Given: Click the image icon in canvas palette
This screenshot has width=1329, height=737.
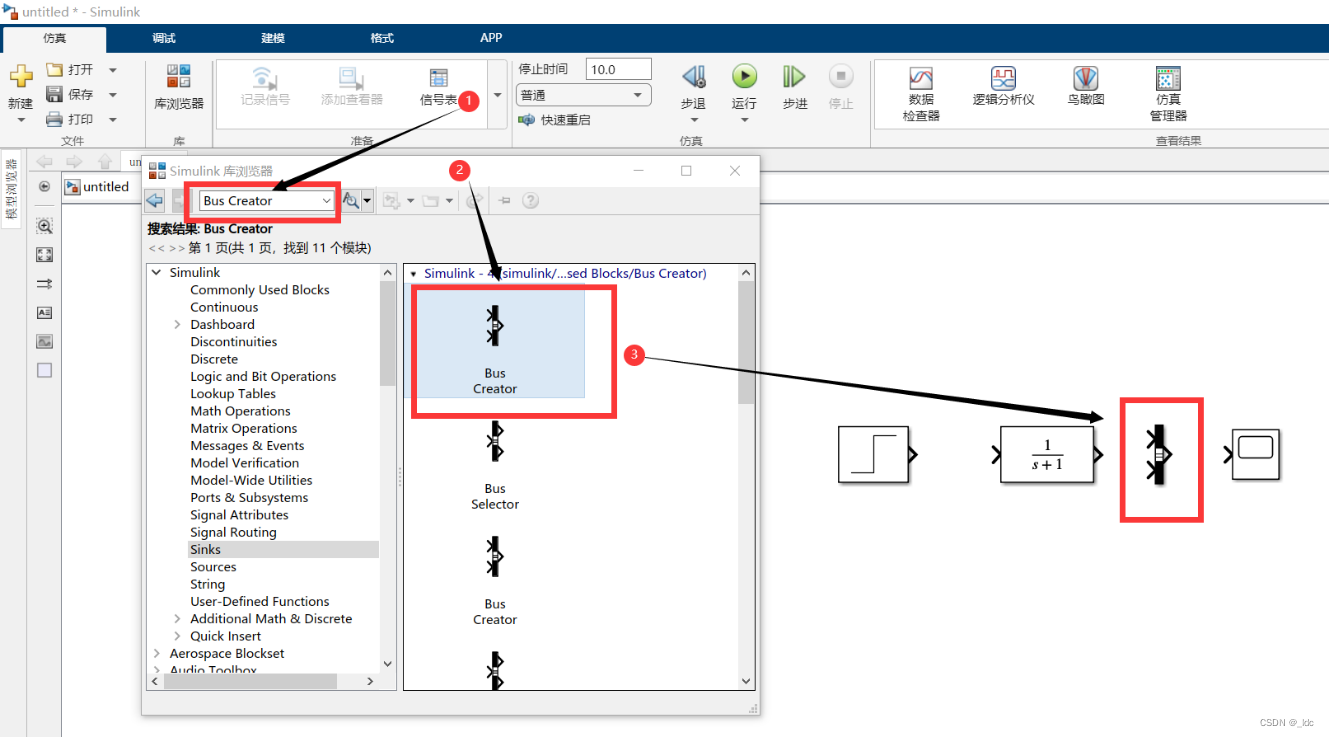Looking at the screenshot, I should (x=44, y=342).
